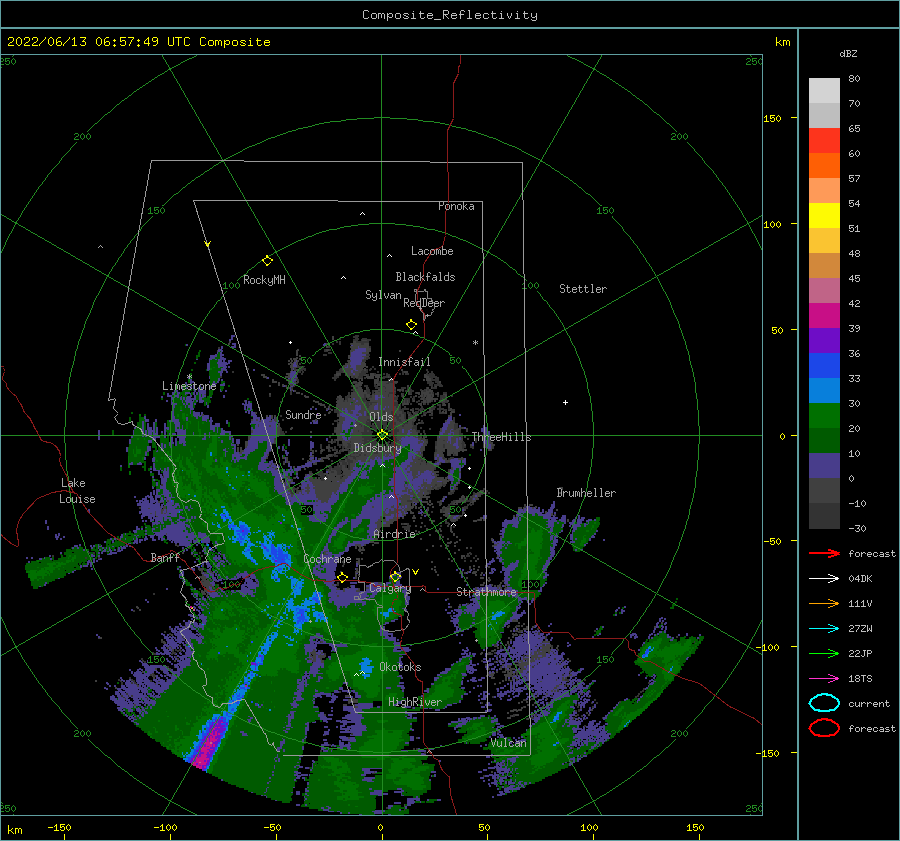The width and height of the screenshot is (900, 841).
Task: Click the Banff label
Action: [x=165, y=557]
